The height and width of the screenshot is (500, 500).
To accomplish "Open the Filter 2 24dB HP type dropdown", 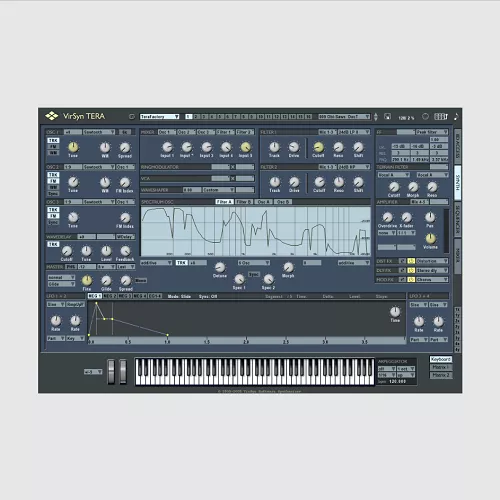I will [354, 167].
